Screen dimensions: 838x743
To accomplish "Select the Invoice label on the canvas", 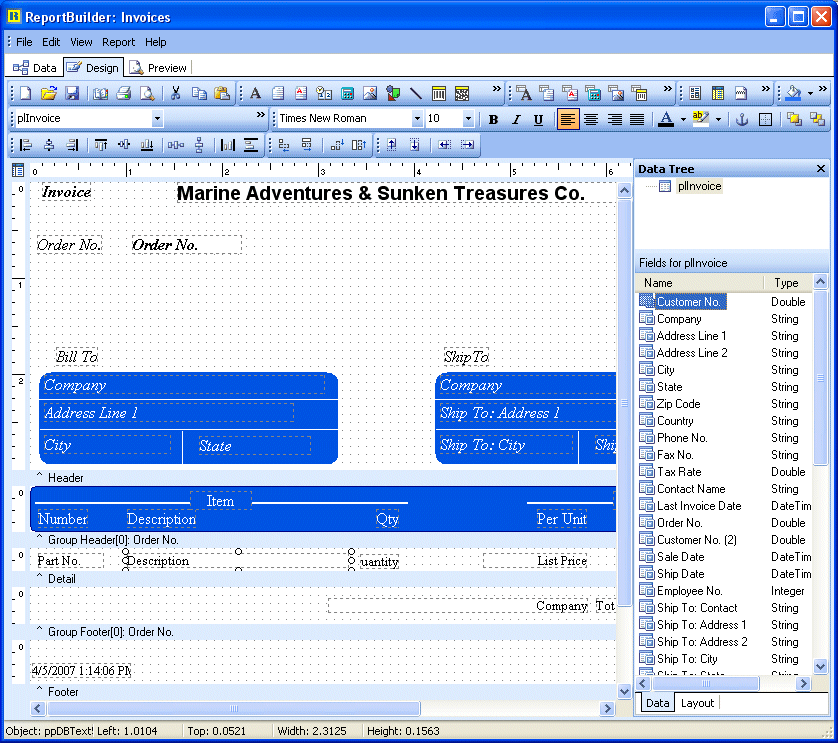I will pos(66,192).
